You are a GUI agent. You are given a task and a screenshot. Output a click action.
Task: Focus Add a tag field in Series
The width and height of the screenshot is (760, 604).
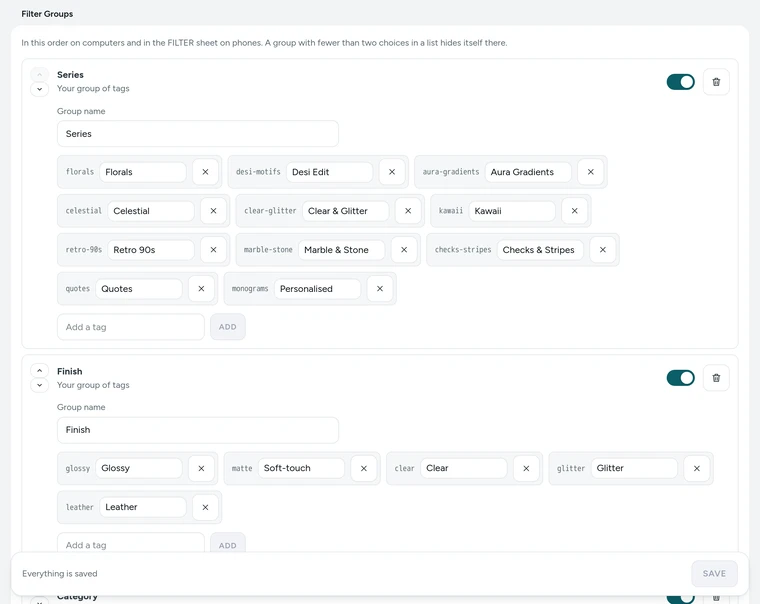tap(131, 327)
